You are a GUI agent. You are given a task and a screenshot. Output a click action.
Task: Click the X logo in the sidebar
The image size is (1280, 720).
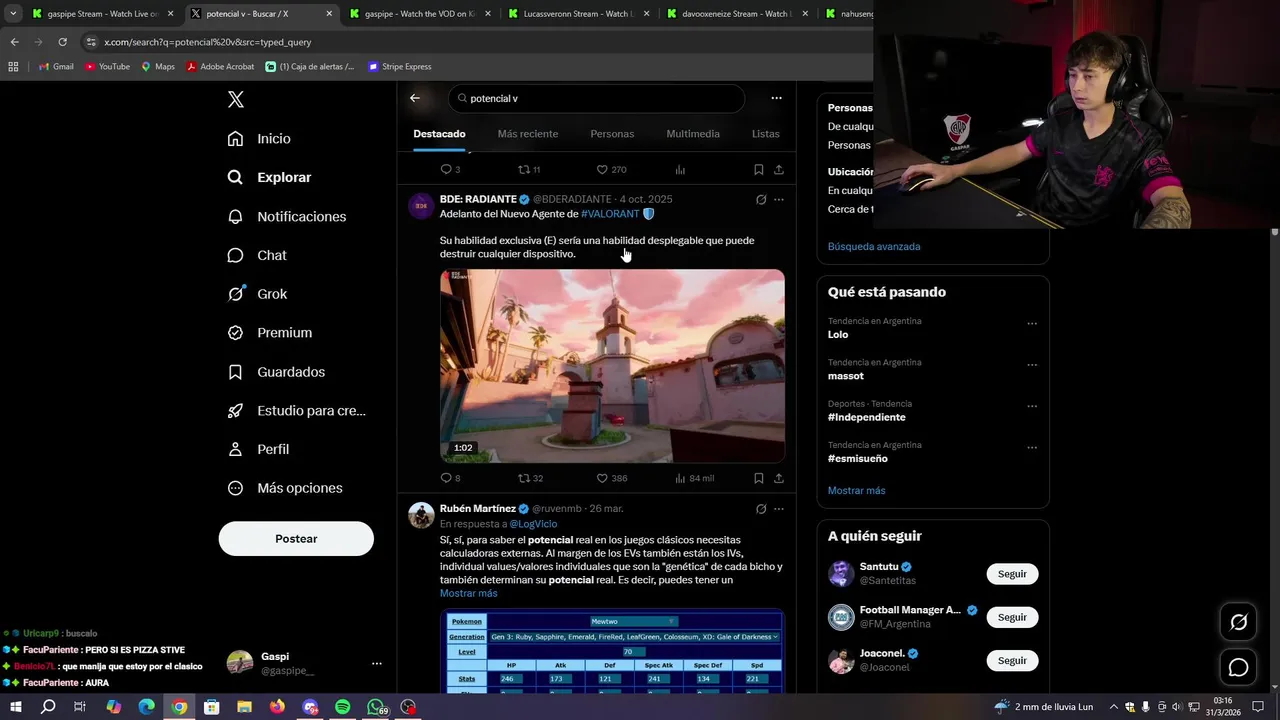236,99
